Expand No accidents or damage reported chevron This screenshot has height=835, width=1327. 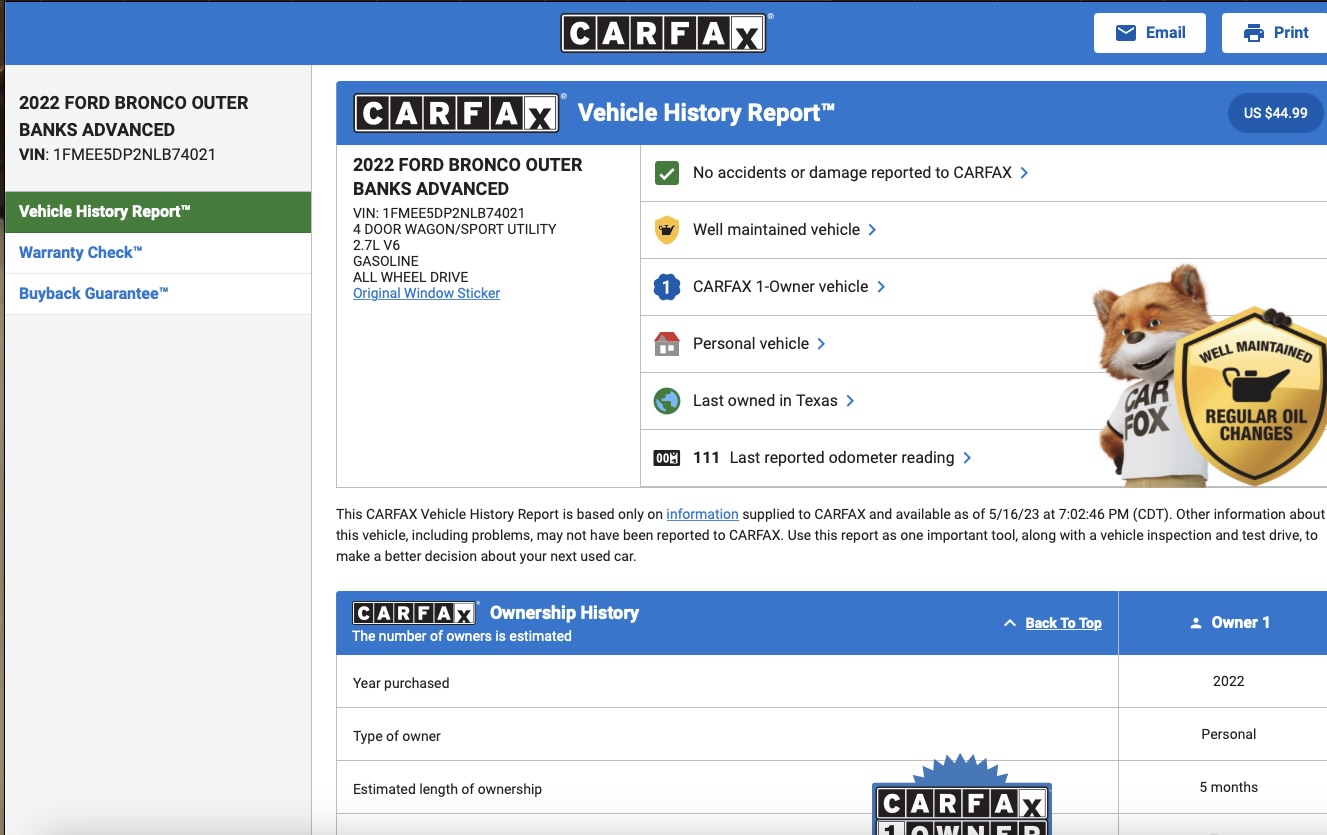[1024, 173]
